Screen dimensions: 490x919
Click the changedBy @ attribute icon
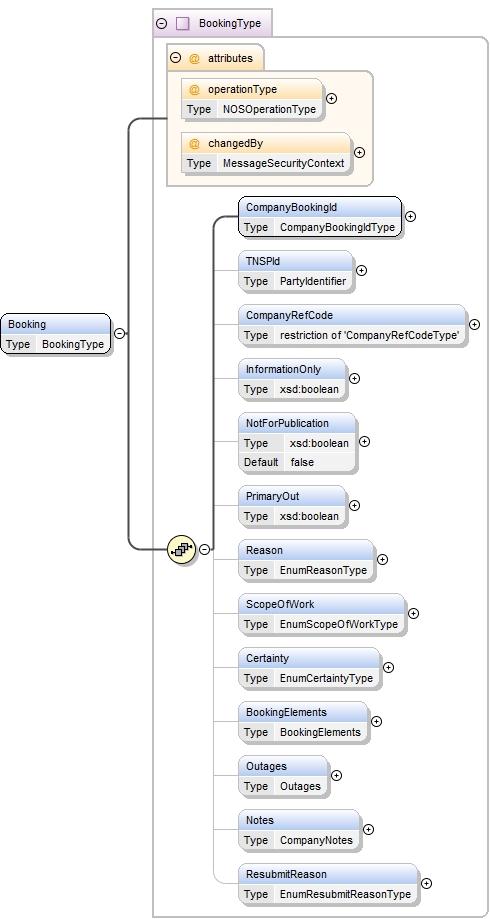pos(195,143)
